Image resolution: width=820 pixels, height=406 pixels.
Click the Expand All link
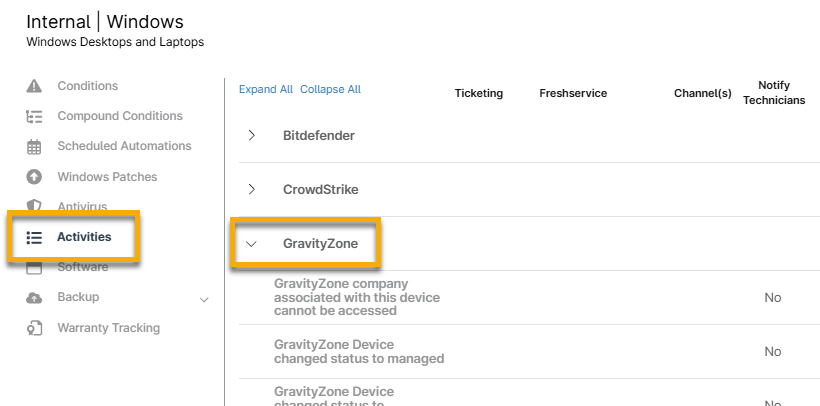(x=265, y=89)
